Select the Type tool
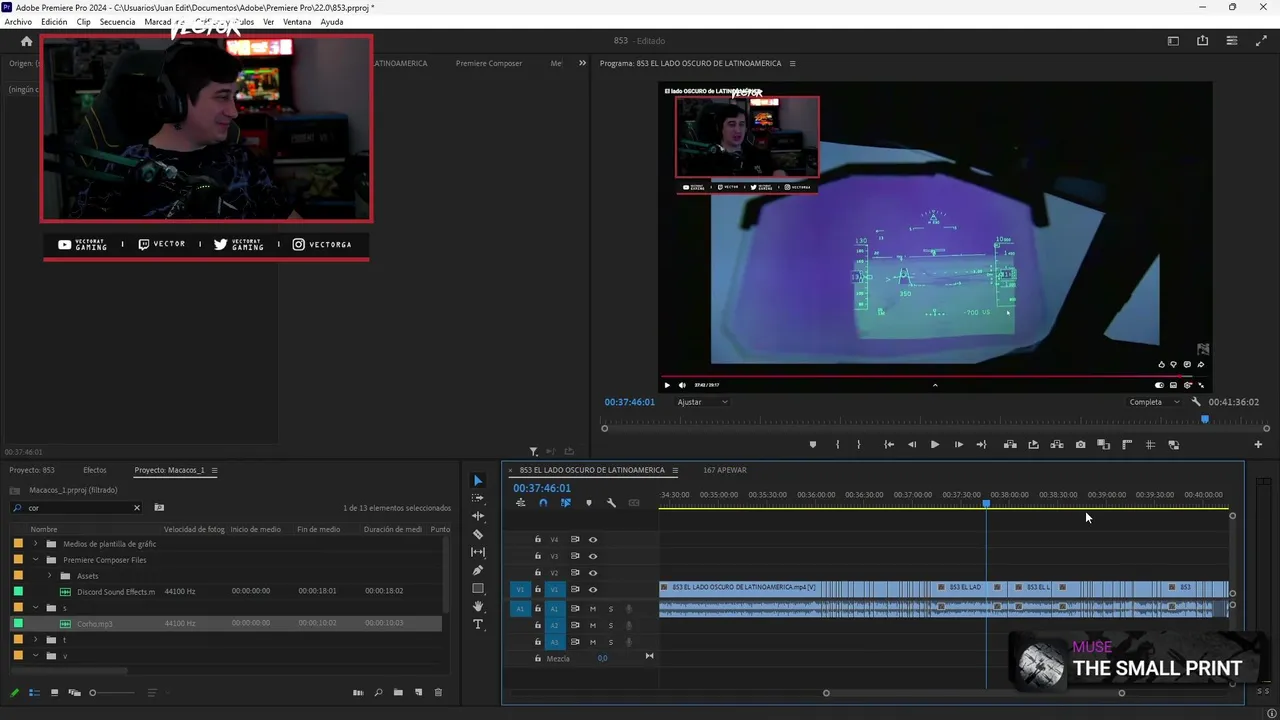This screenshot has height=720, width=1280. (x=478, y=624)
